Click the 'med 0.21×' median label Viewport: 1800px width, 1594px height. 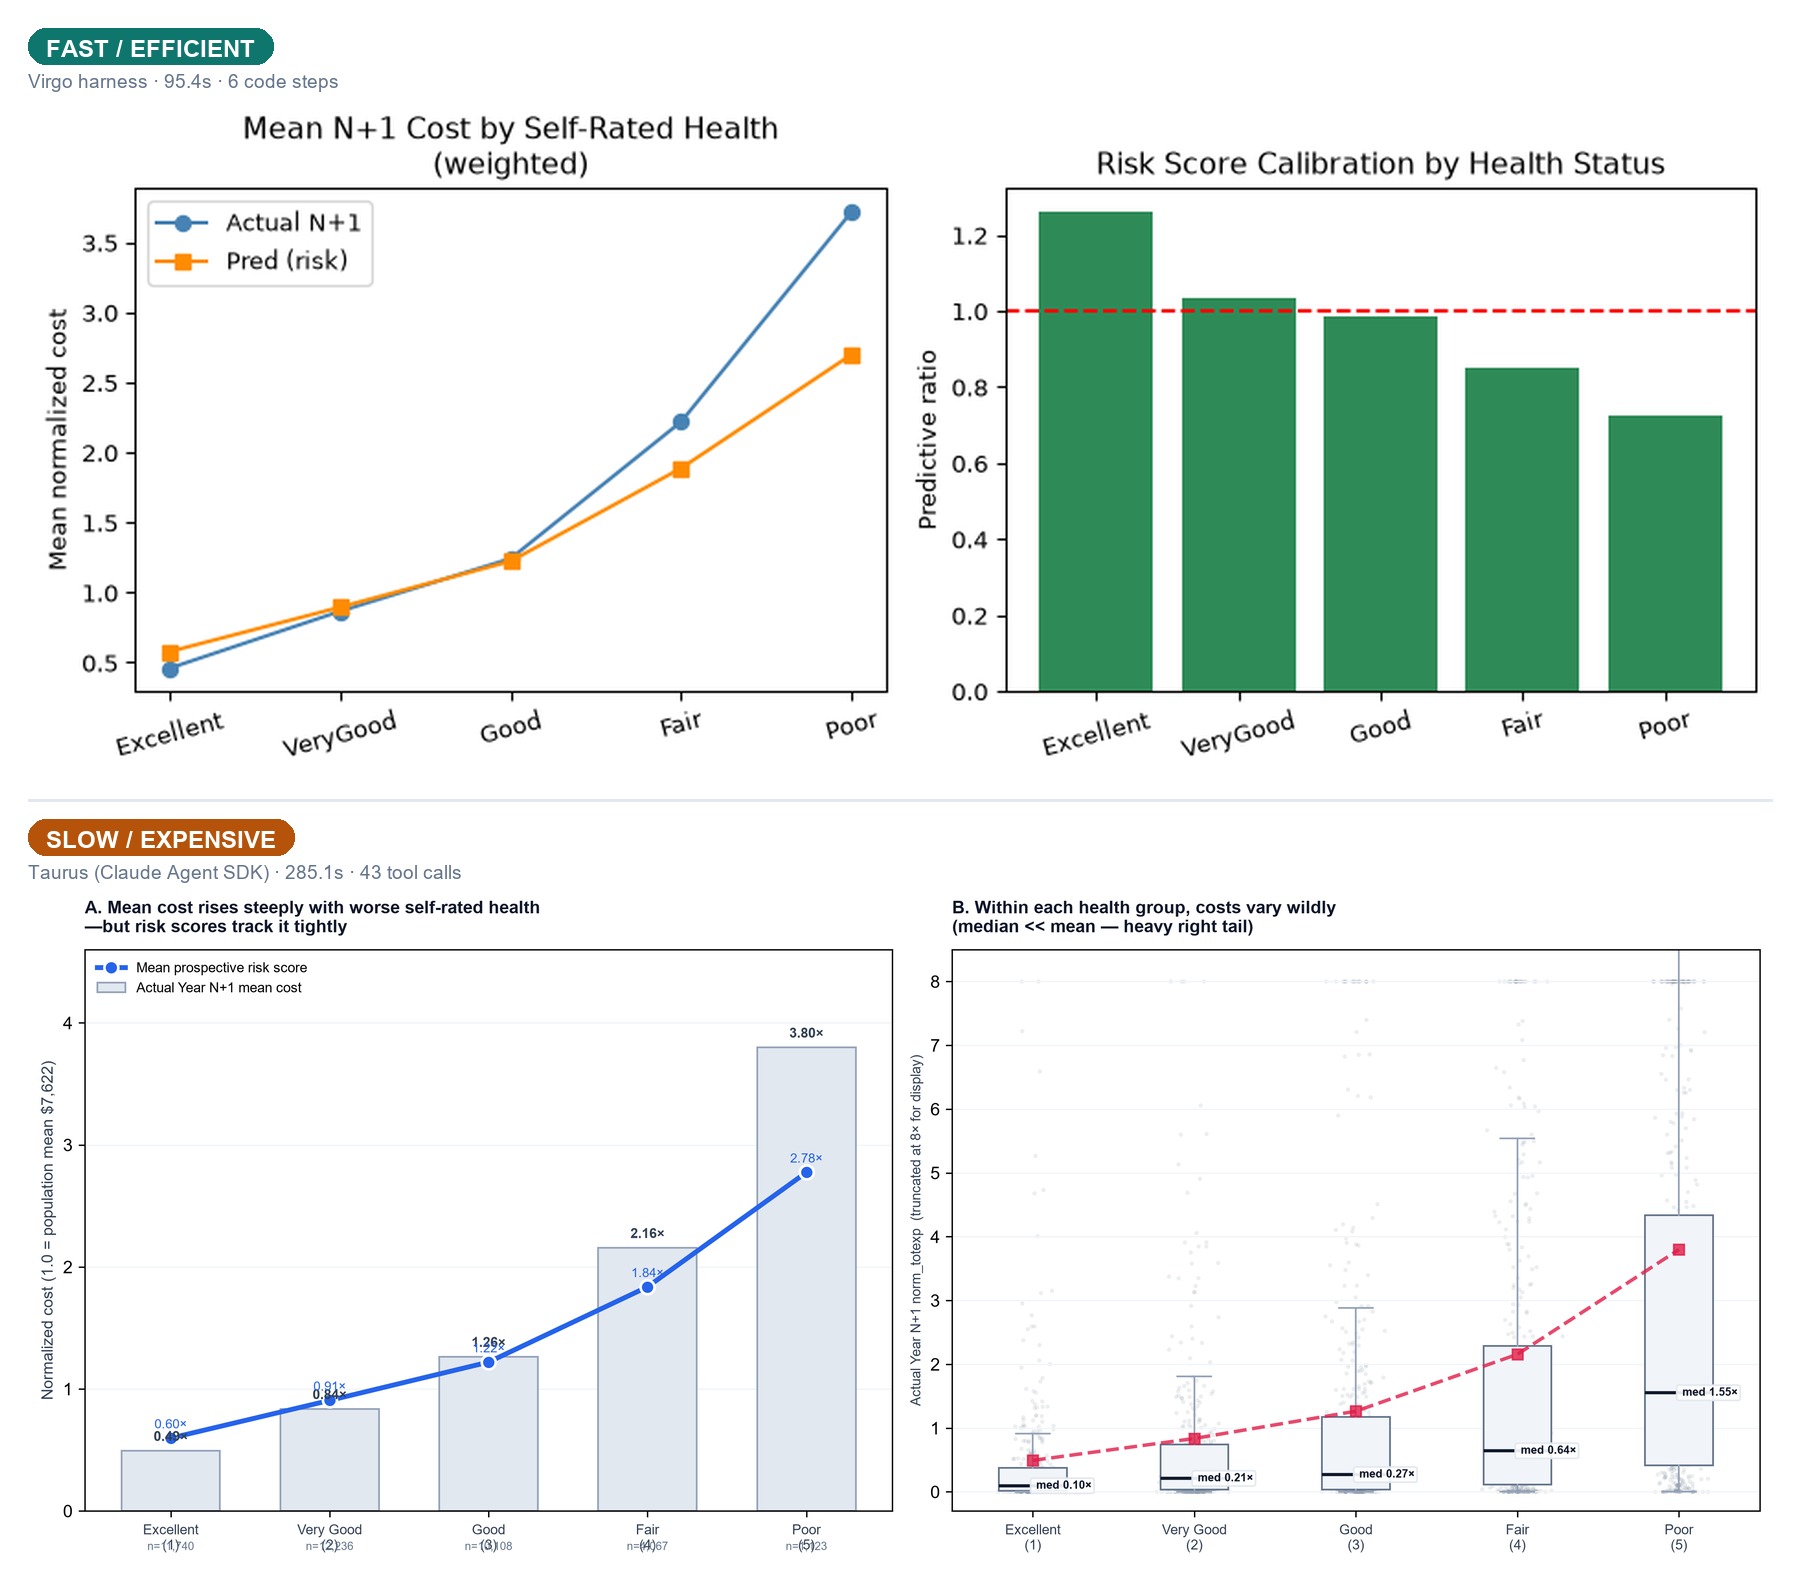point(1225,1478)
